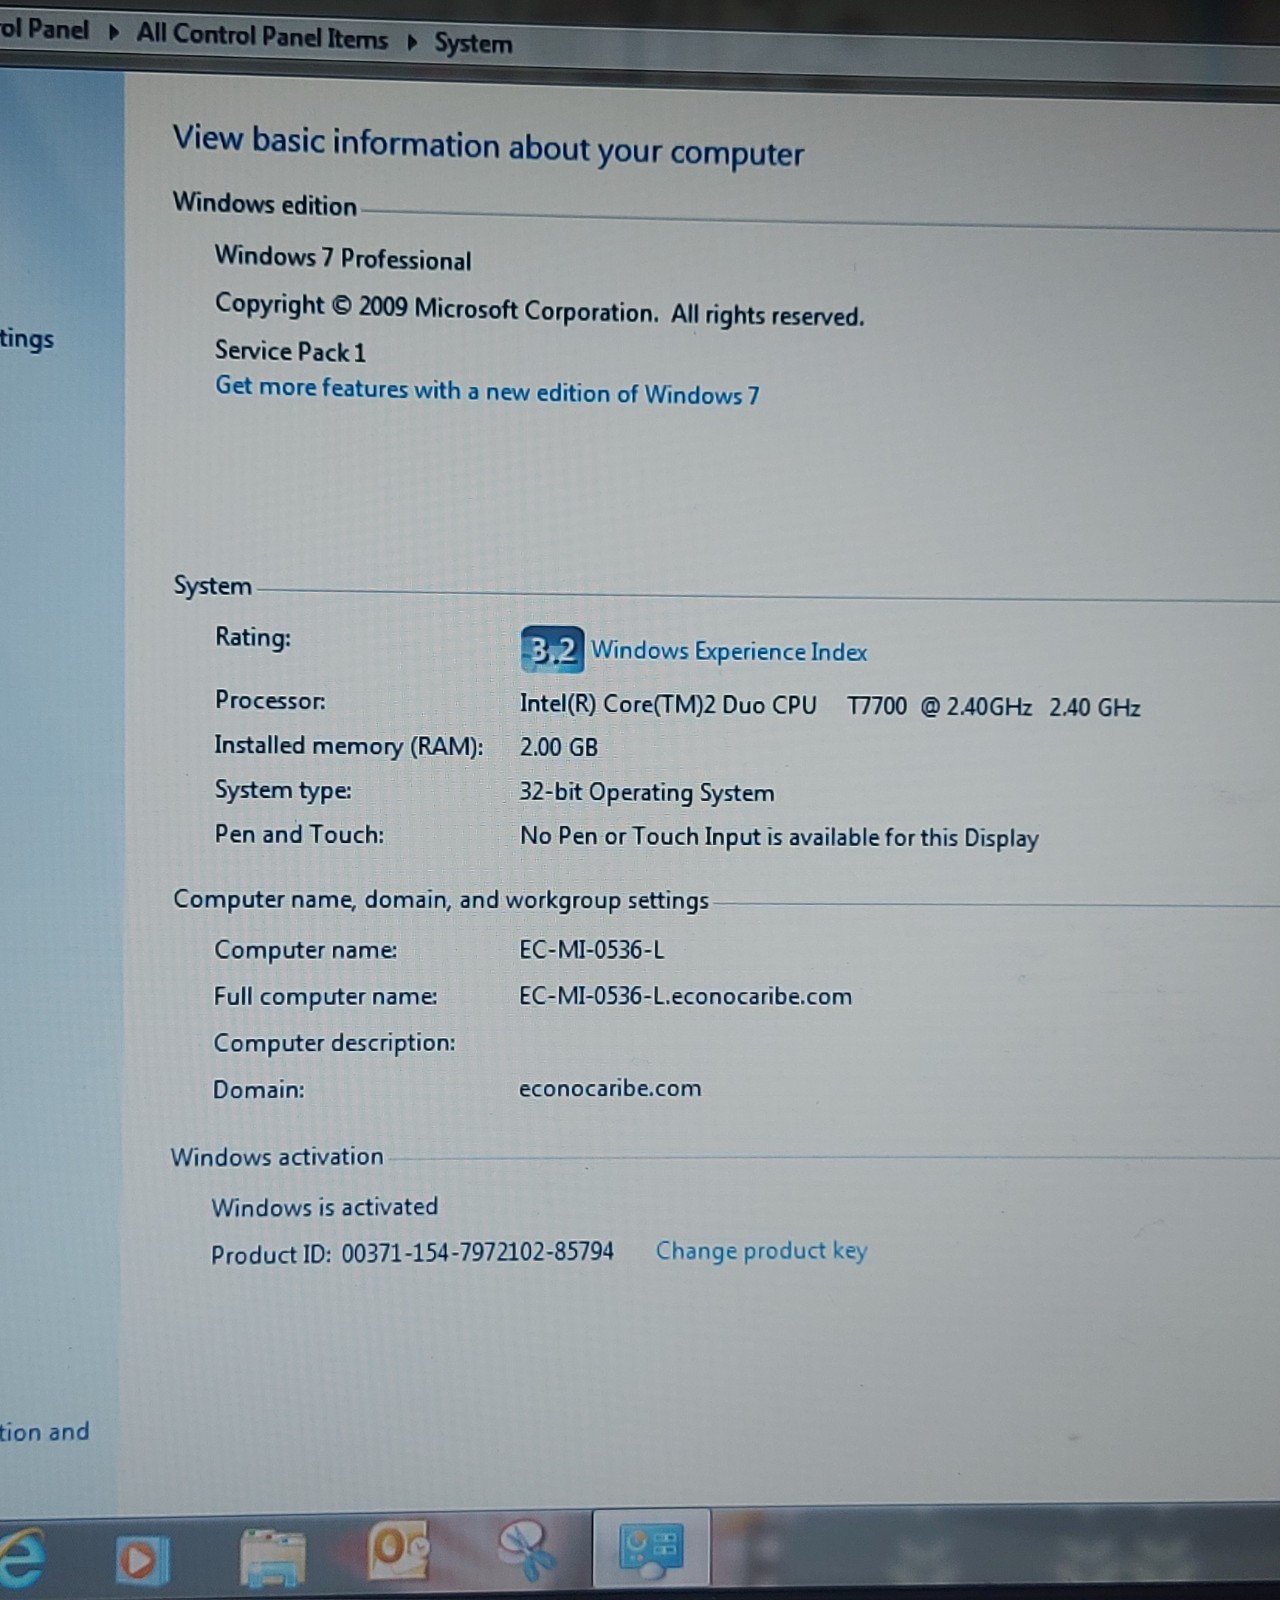Select the Control Panel taskbar button
Screen dimensions: 1280x1600
pos(652,1549)
